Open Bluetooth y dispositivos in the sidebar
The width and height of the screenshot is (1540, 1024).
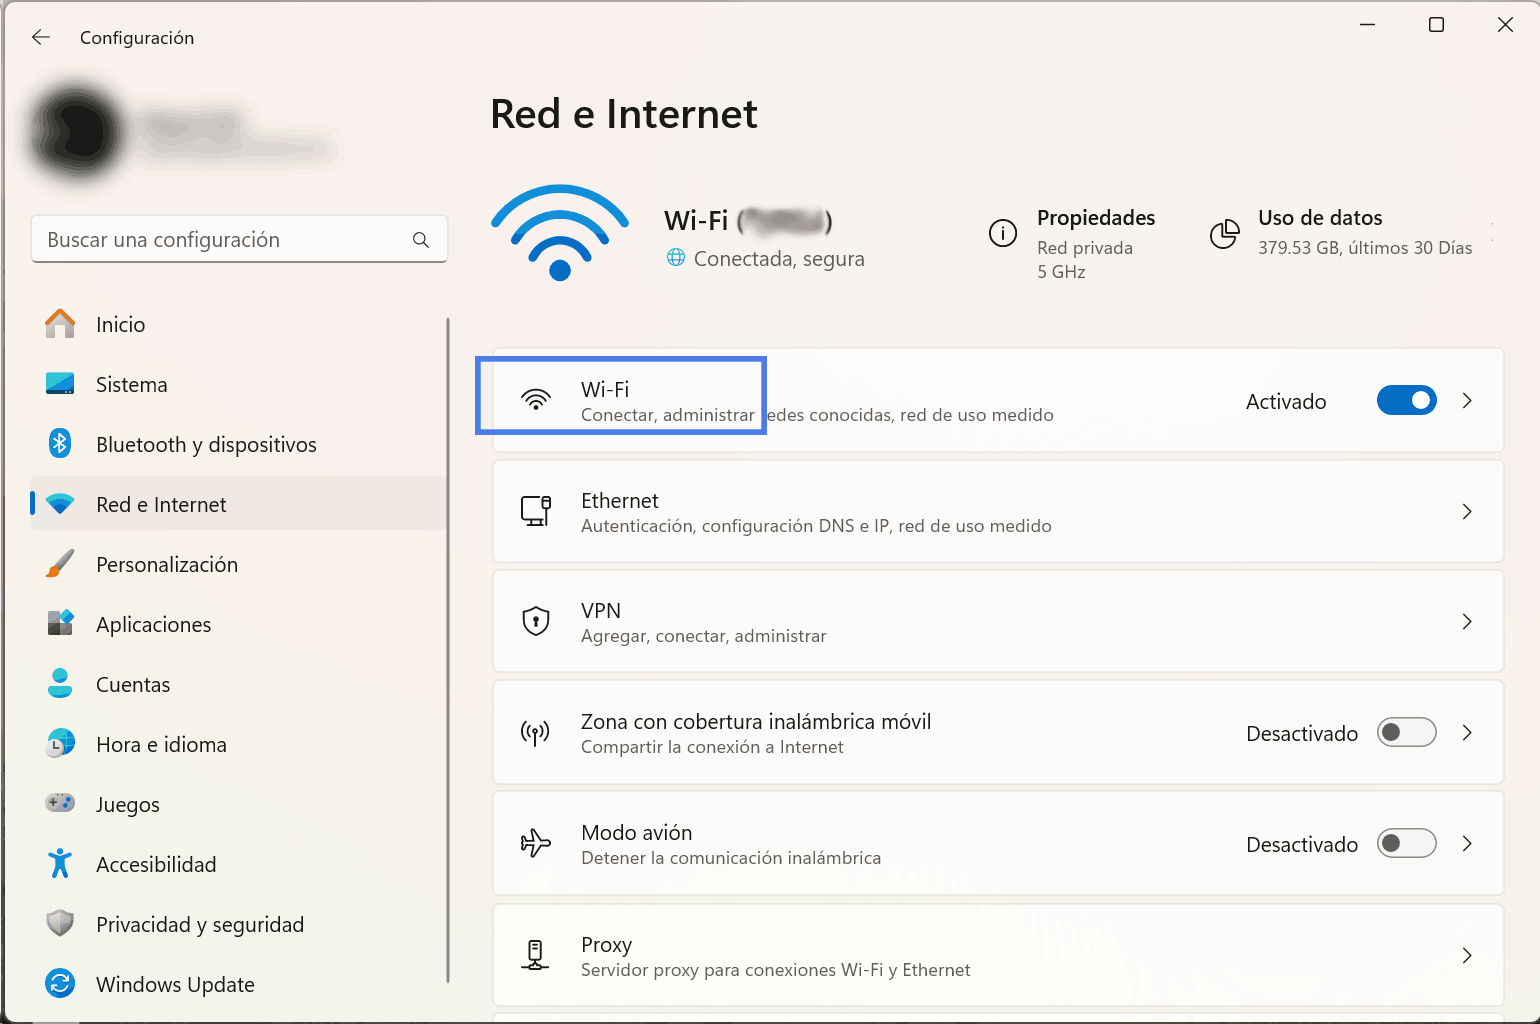206,445
